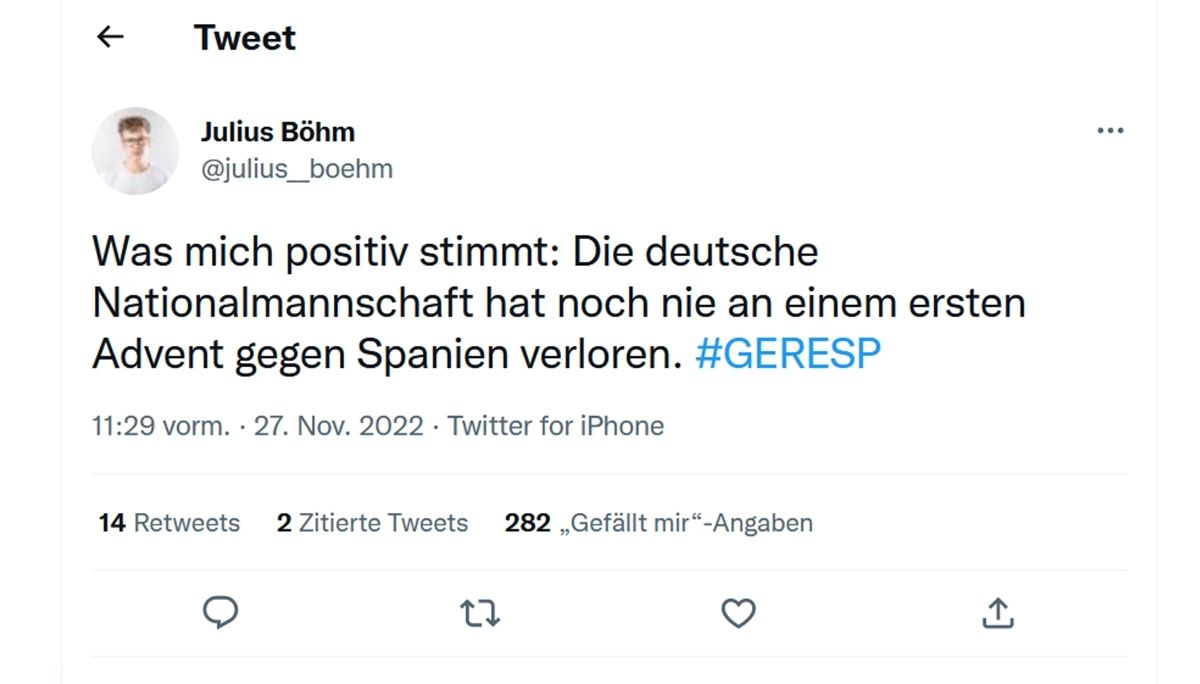Expand more actions with the three dots
Screen dimensions: 1200x684
pyautogui.click(x=1109, y=129)
